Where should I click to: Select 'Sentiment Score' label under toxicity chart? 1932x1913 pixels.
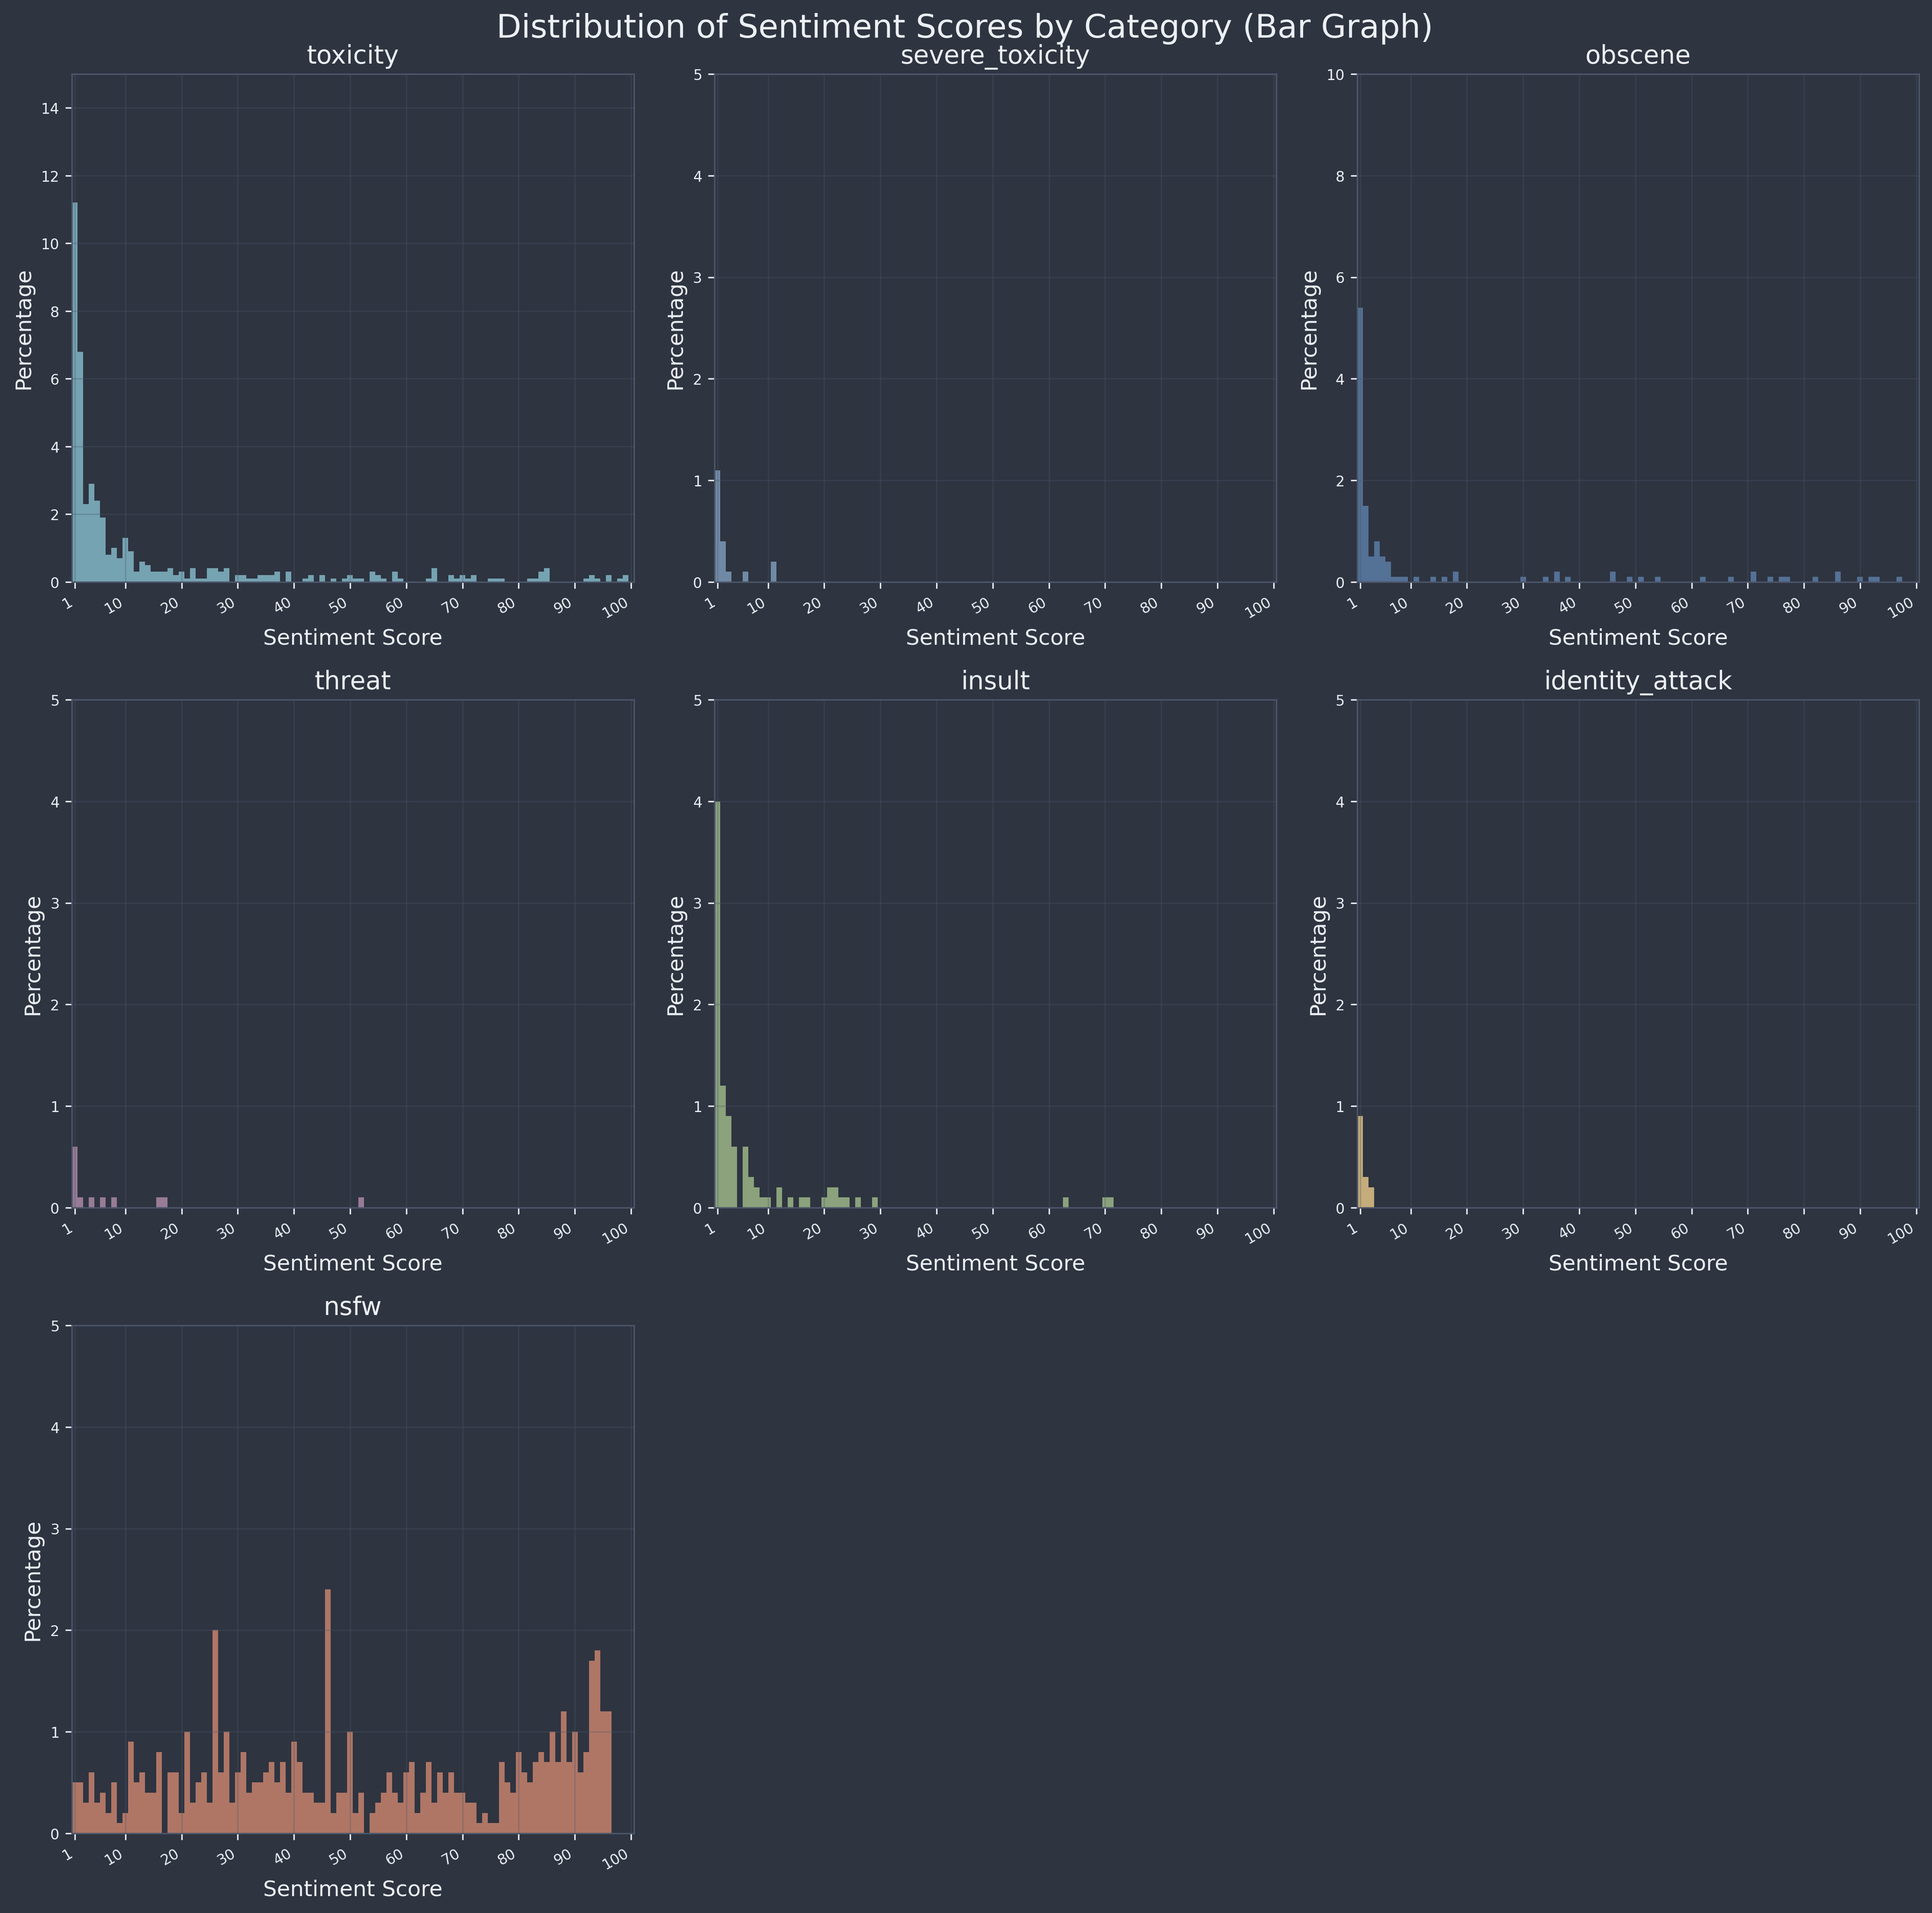pyautogui.click(x=352, y=637)
